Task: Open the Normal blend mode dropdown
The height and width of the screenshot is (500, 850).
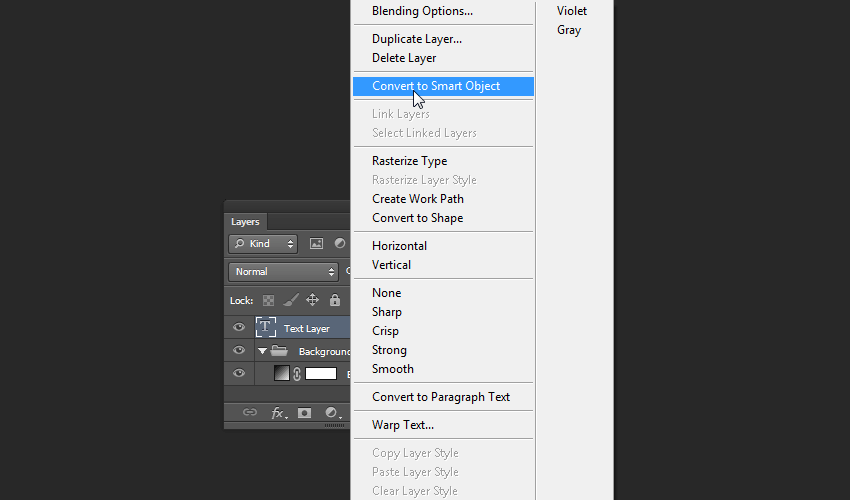Action: [x=285, y=271]
